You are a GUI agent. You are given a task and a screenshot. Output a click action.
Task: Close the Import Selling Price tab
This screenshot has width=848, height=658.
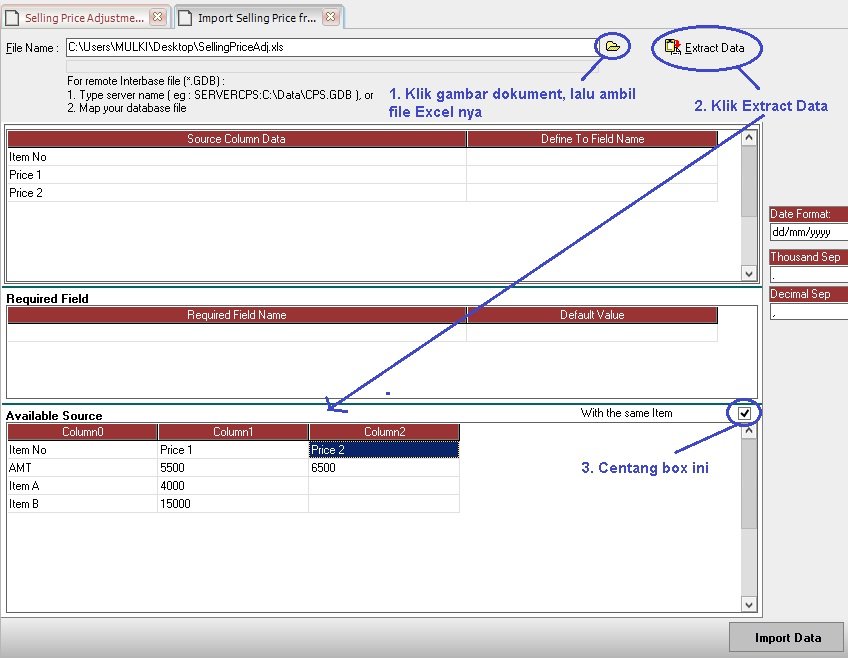point(330,17)
